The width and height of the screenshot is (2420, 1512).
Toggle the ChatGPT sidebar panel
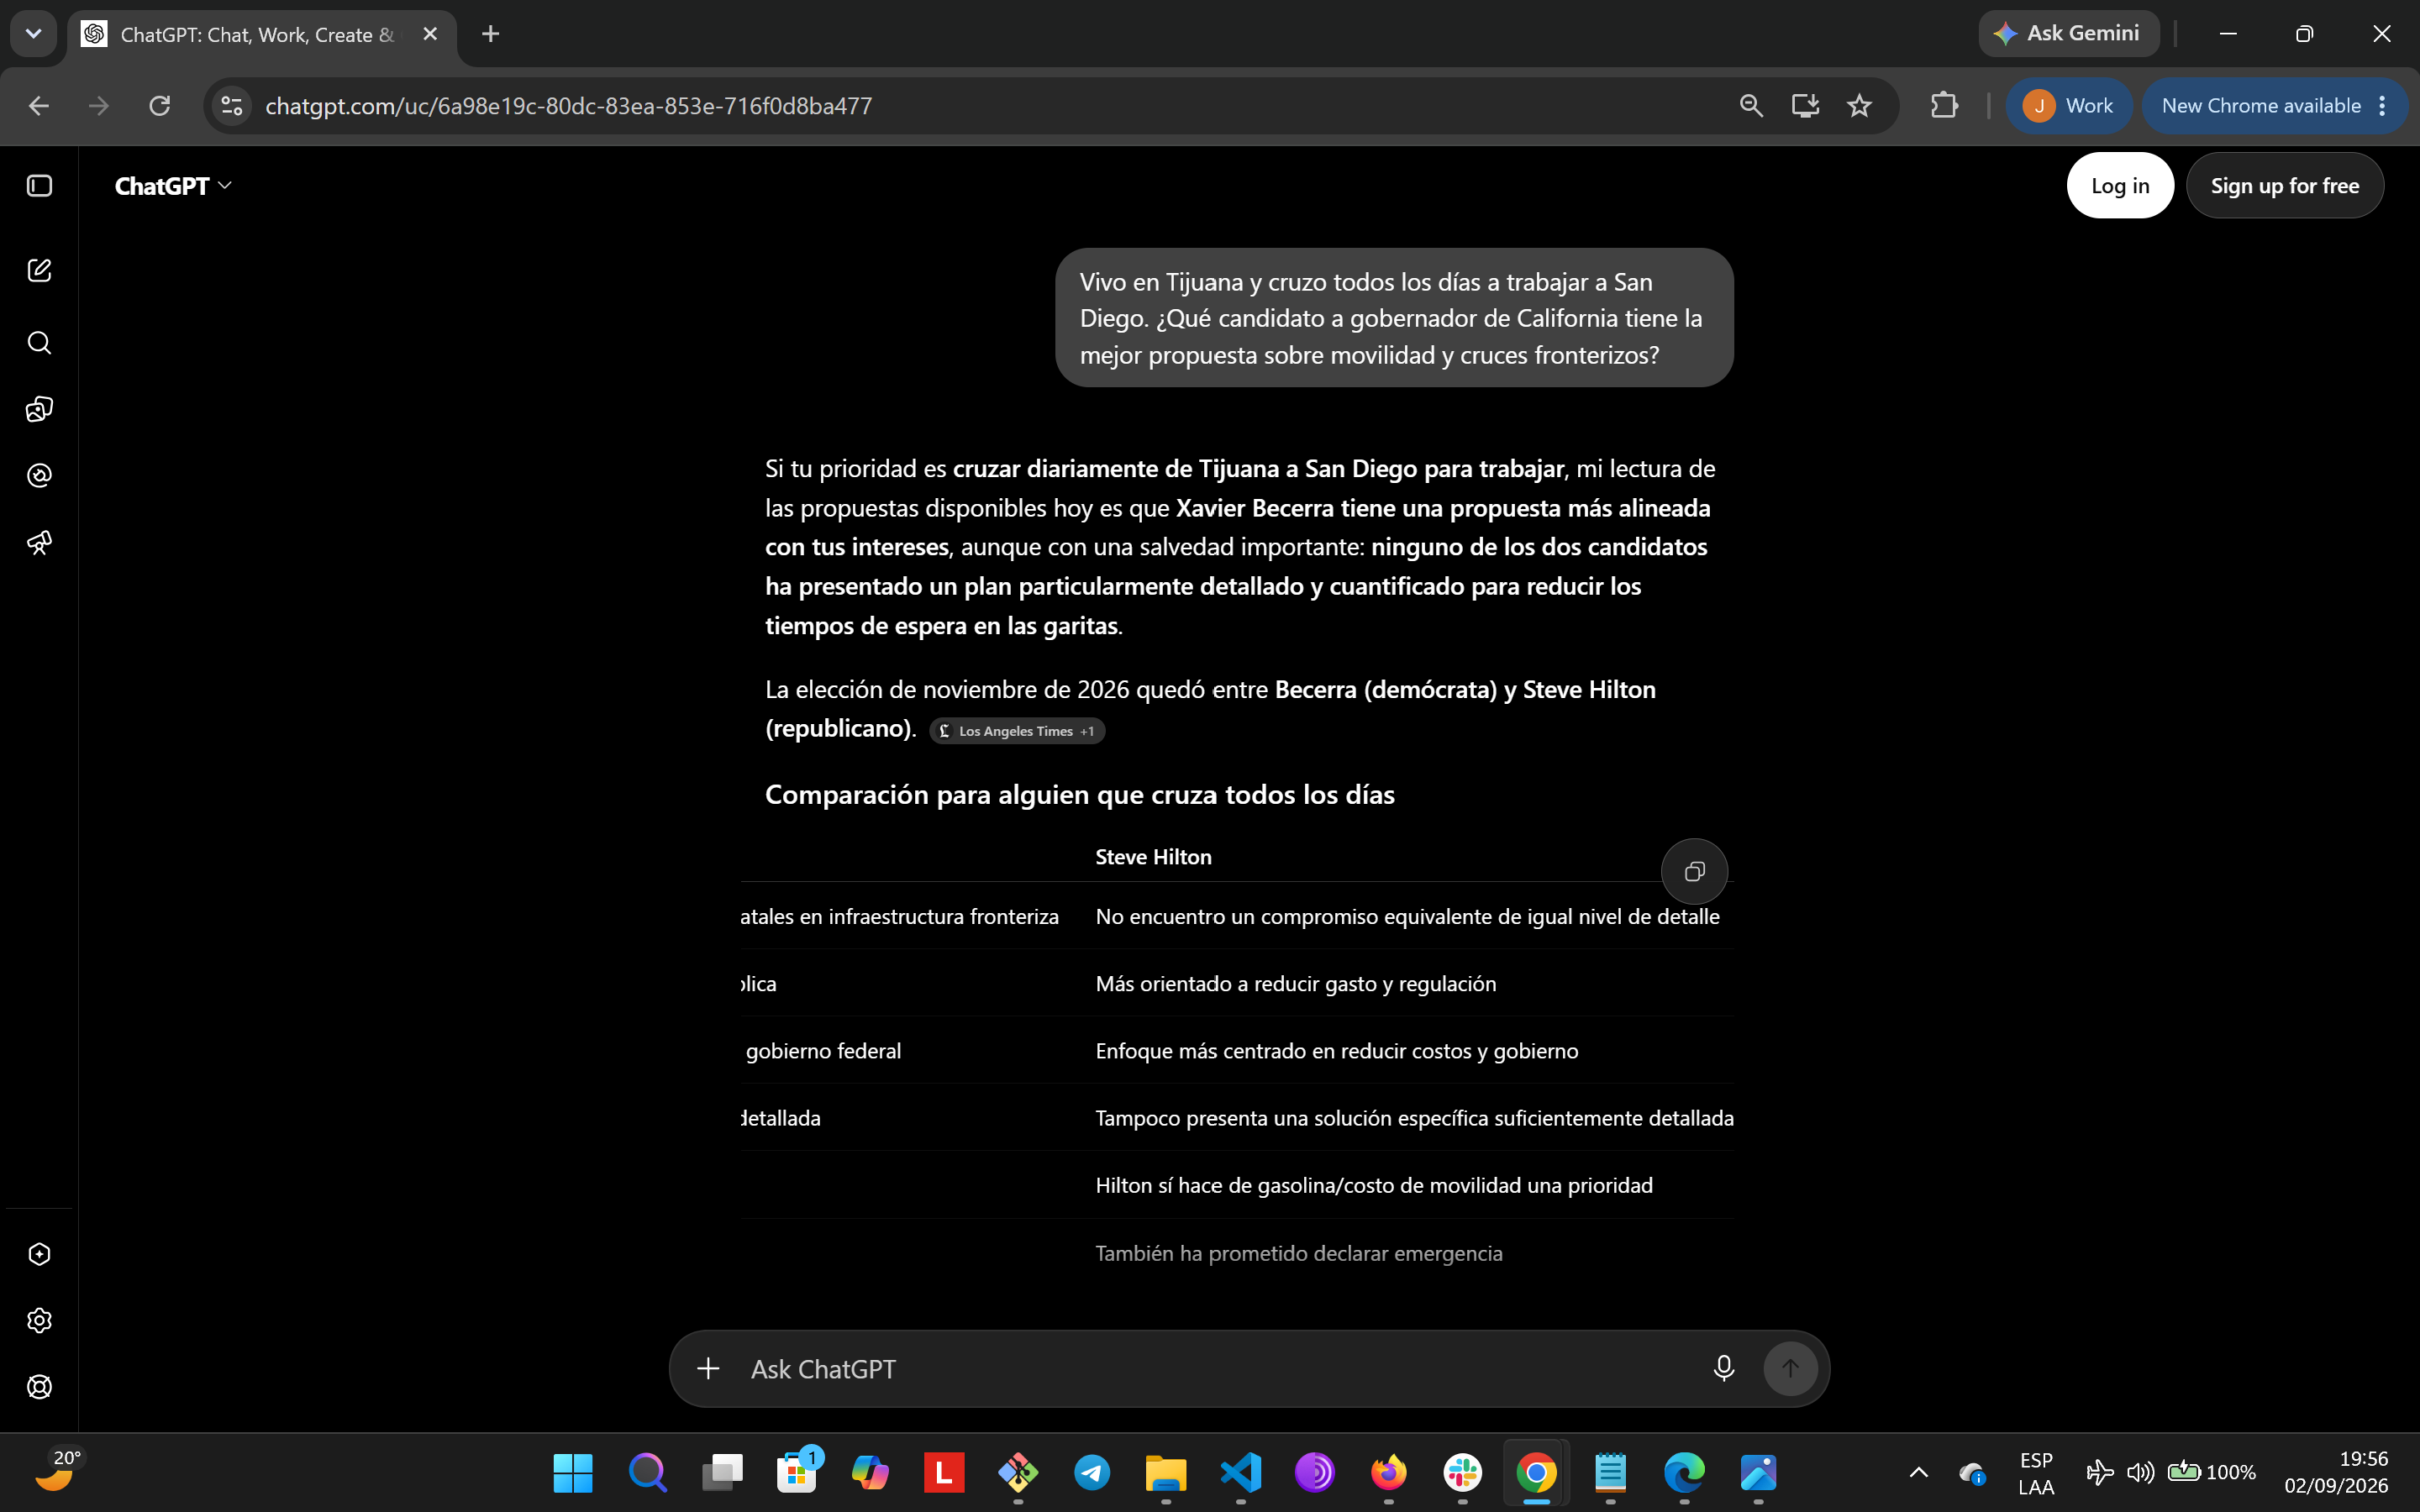coord(39,186)
